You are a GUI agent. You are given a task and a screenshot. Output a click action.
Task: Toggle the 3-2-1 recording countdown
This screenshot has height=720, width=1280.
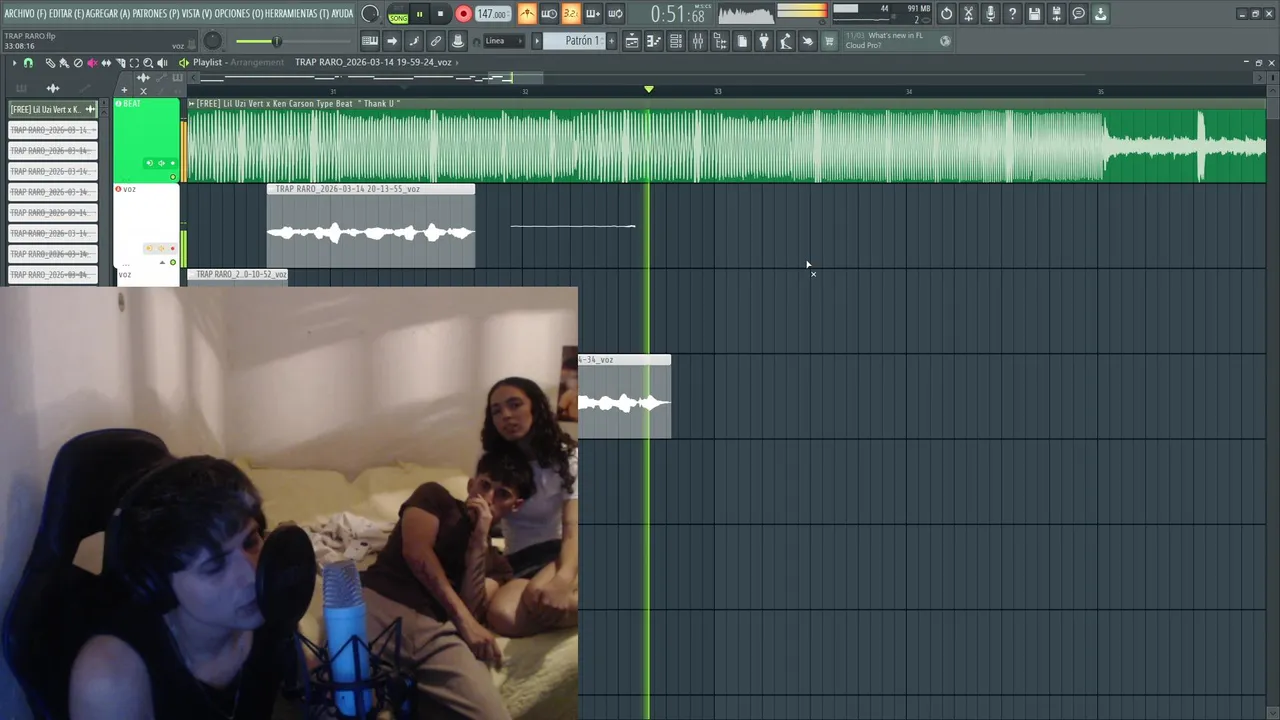pos(570,14)
